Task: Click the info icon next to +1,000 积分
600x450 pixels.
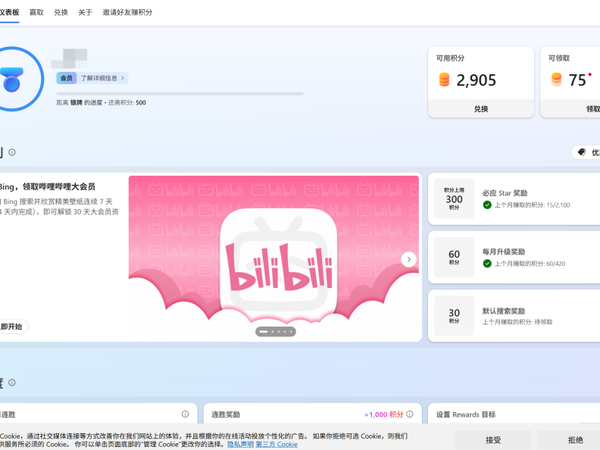Action: 410,414
